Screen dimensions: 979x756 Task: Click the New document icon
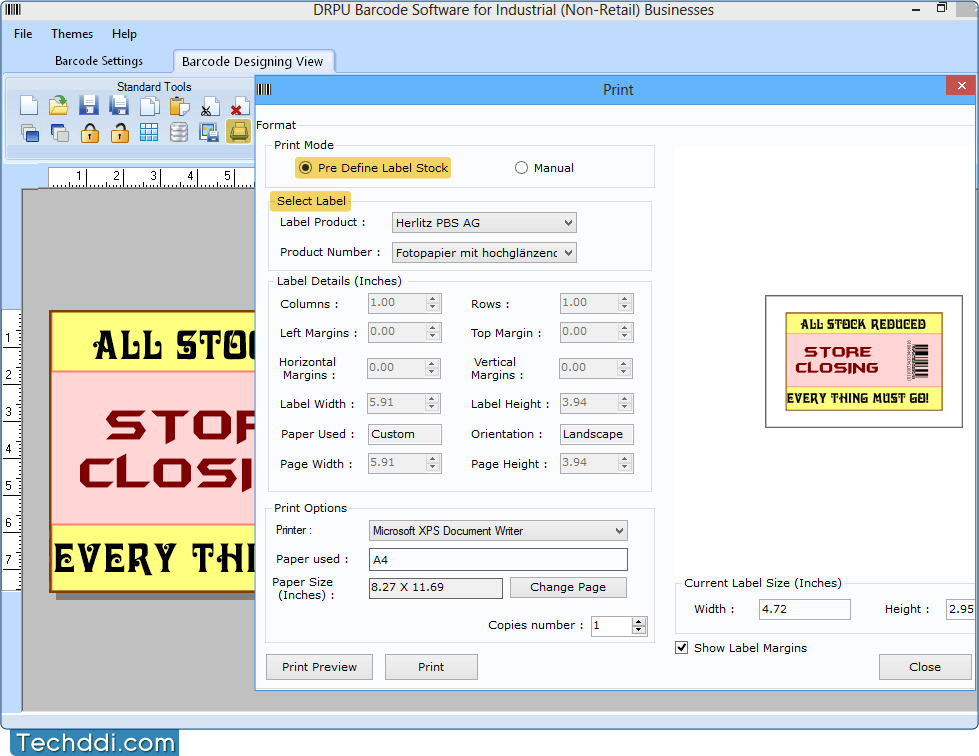pyautogui.click(x=29, y=106)
